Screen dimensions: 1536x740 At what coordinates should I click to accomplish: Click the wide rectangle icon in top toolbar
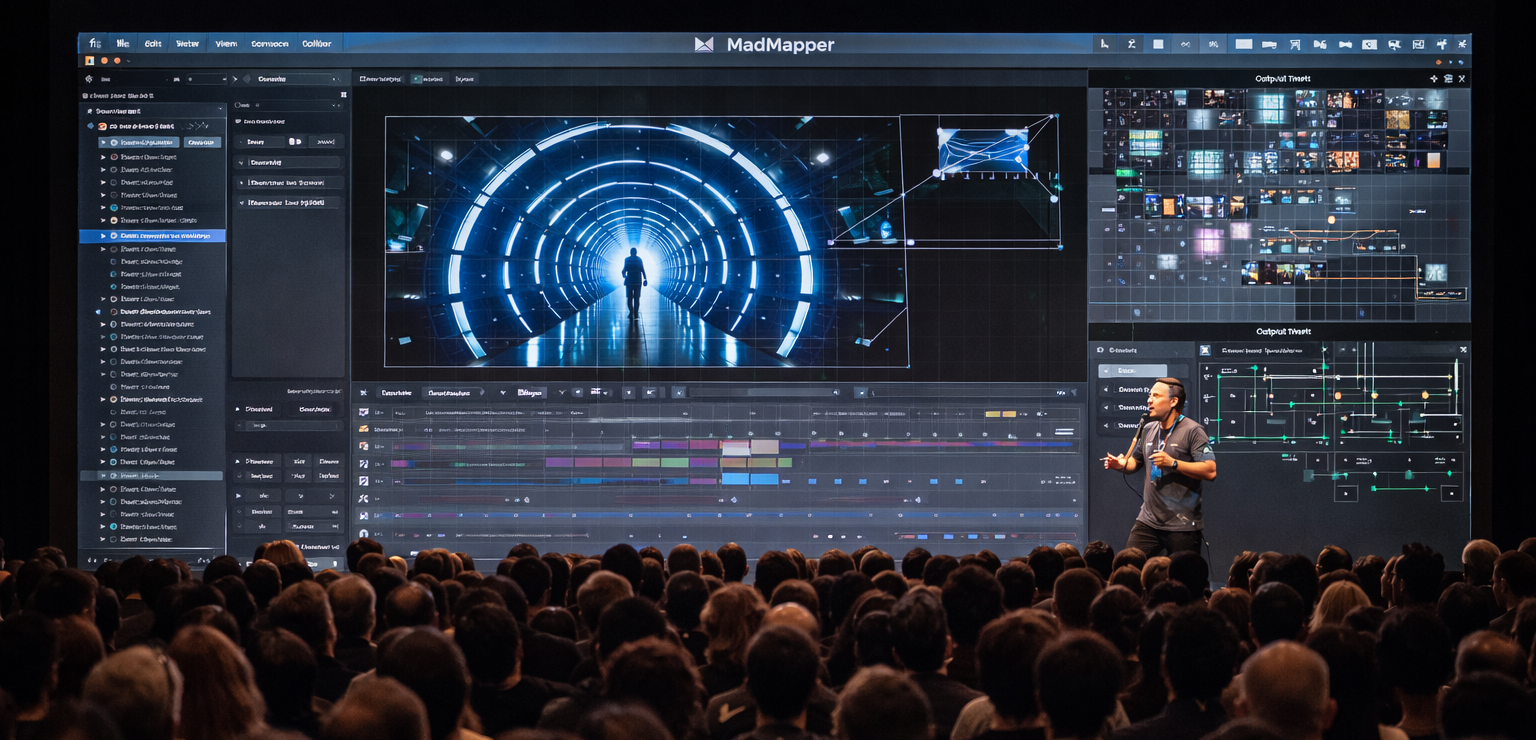[x=1244, y=44]
